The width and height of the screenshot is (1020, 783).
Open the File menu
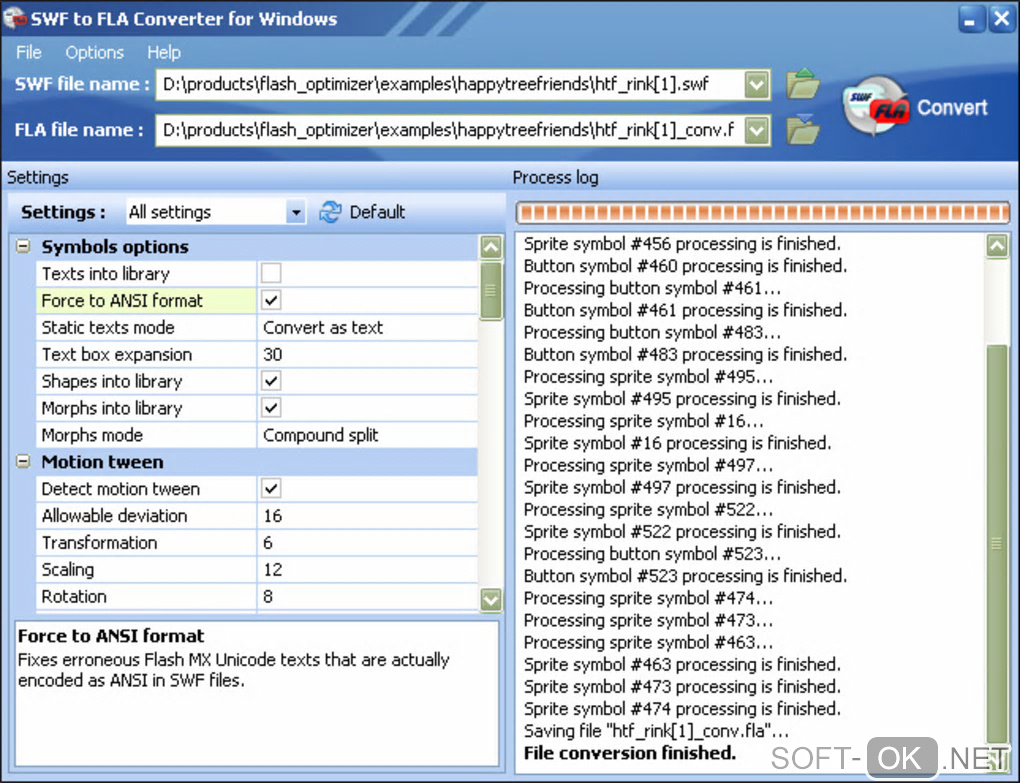[x=29, y=52]
